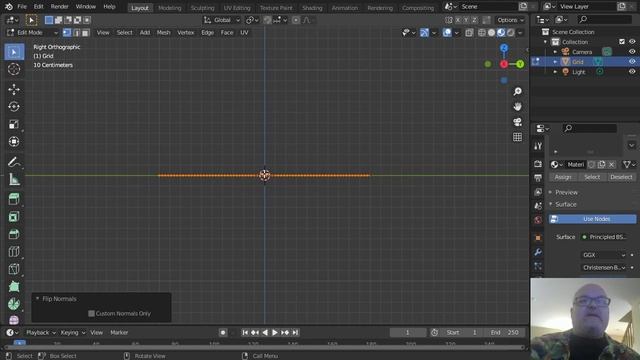Select the Knife tool
The image size is (640, 360).
click(14, 269)
